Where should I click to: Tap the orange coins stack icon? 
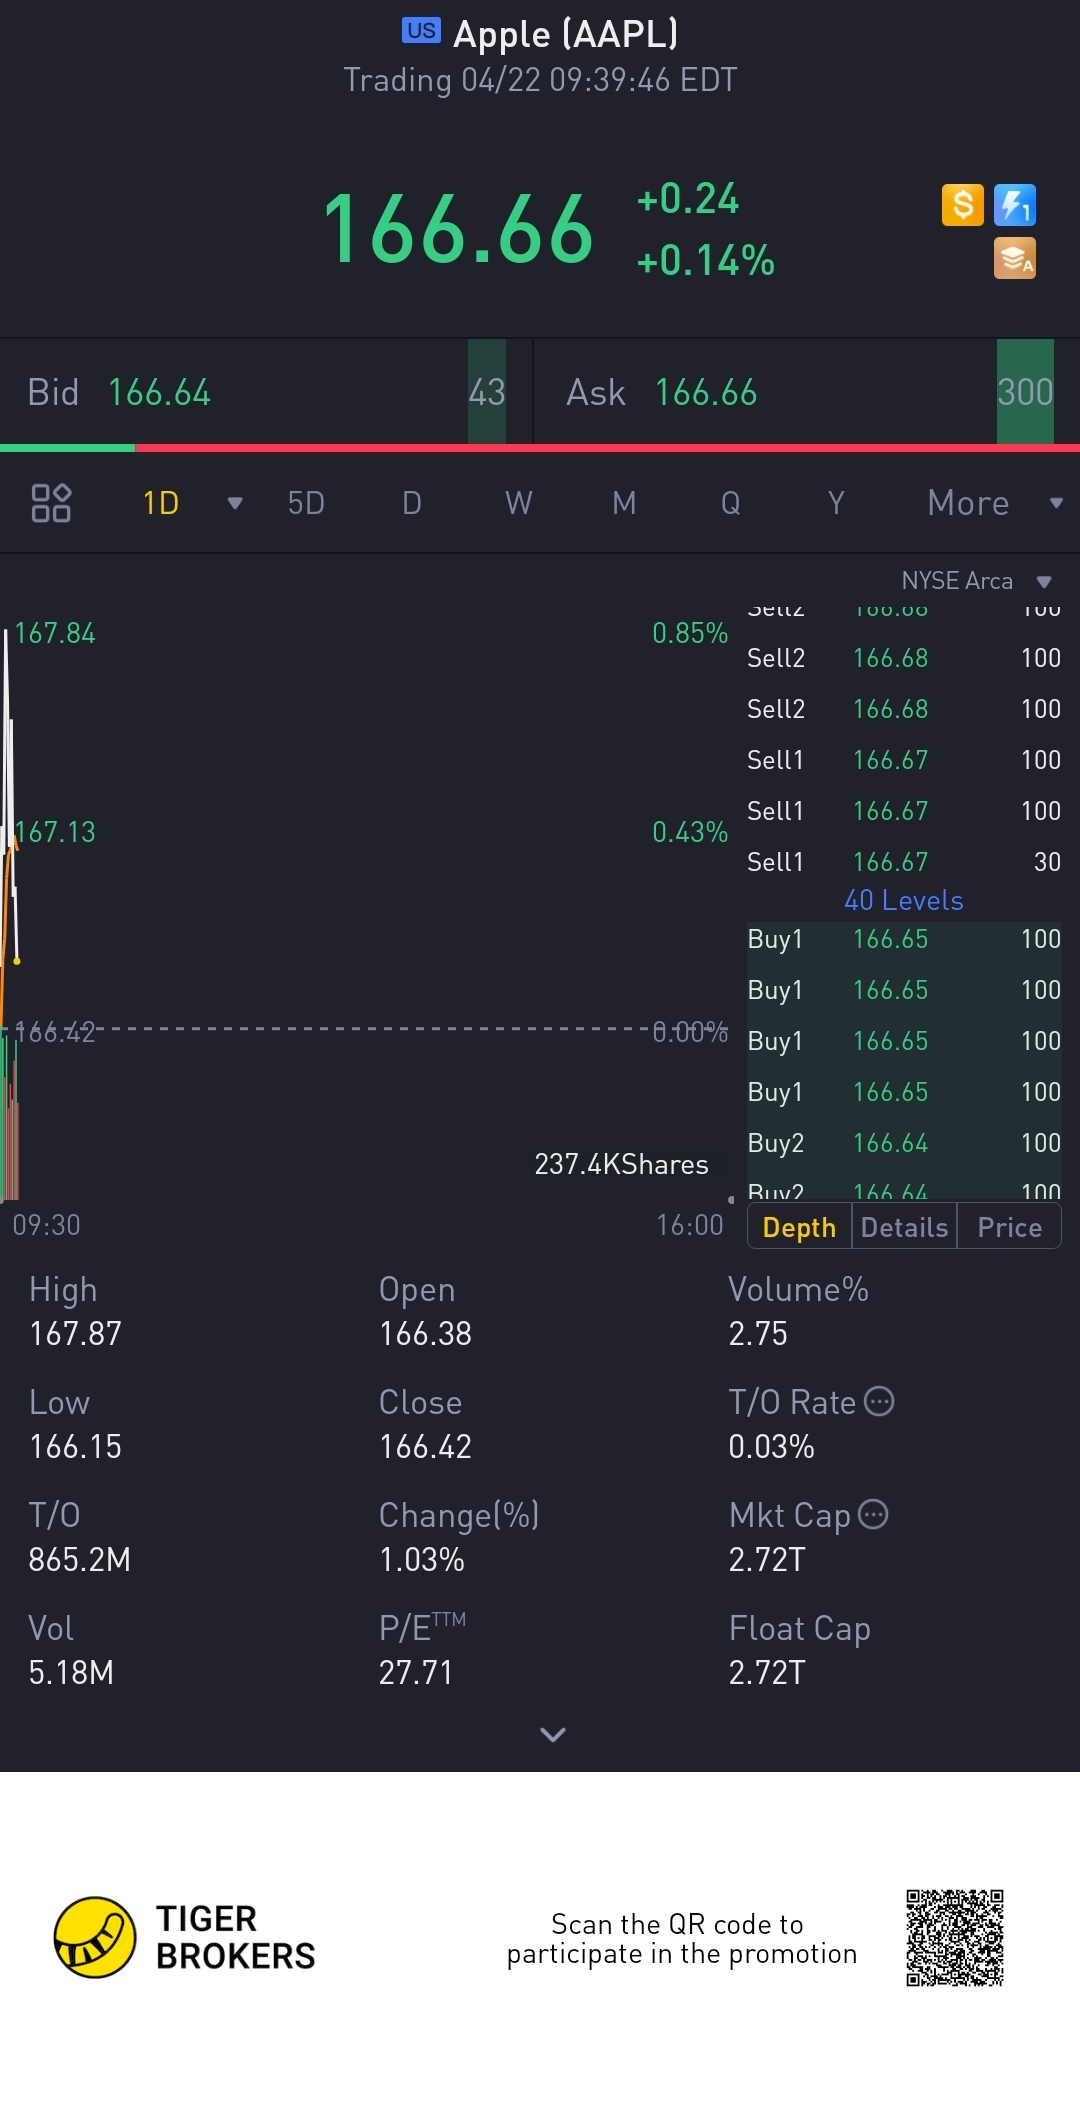1015,258
